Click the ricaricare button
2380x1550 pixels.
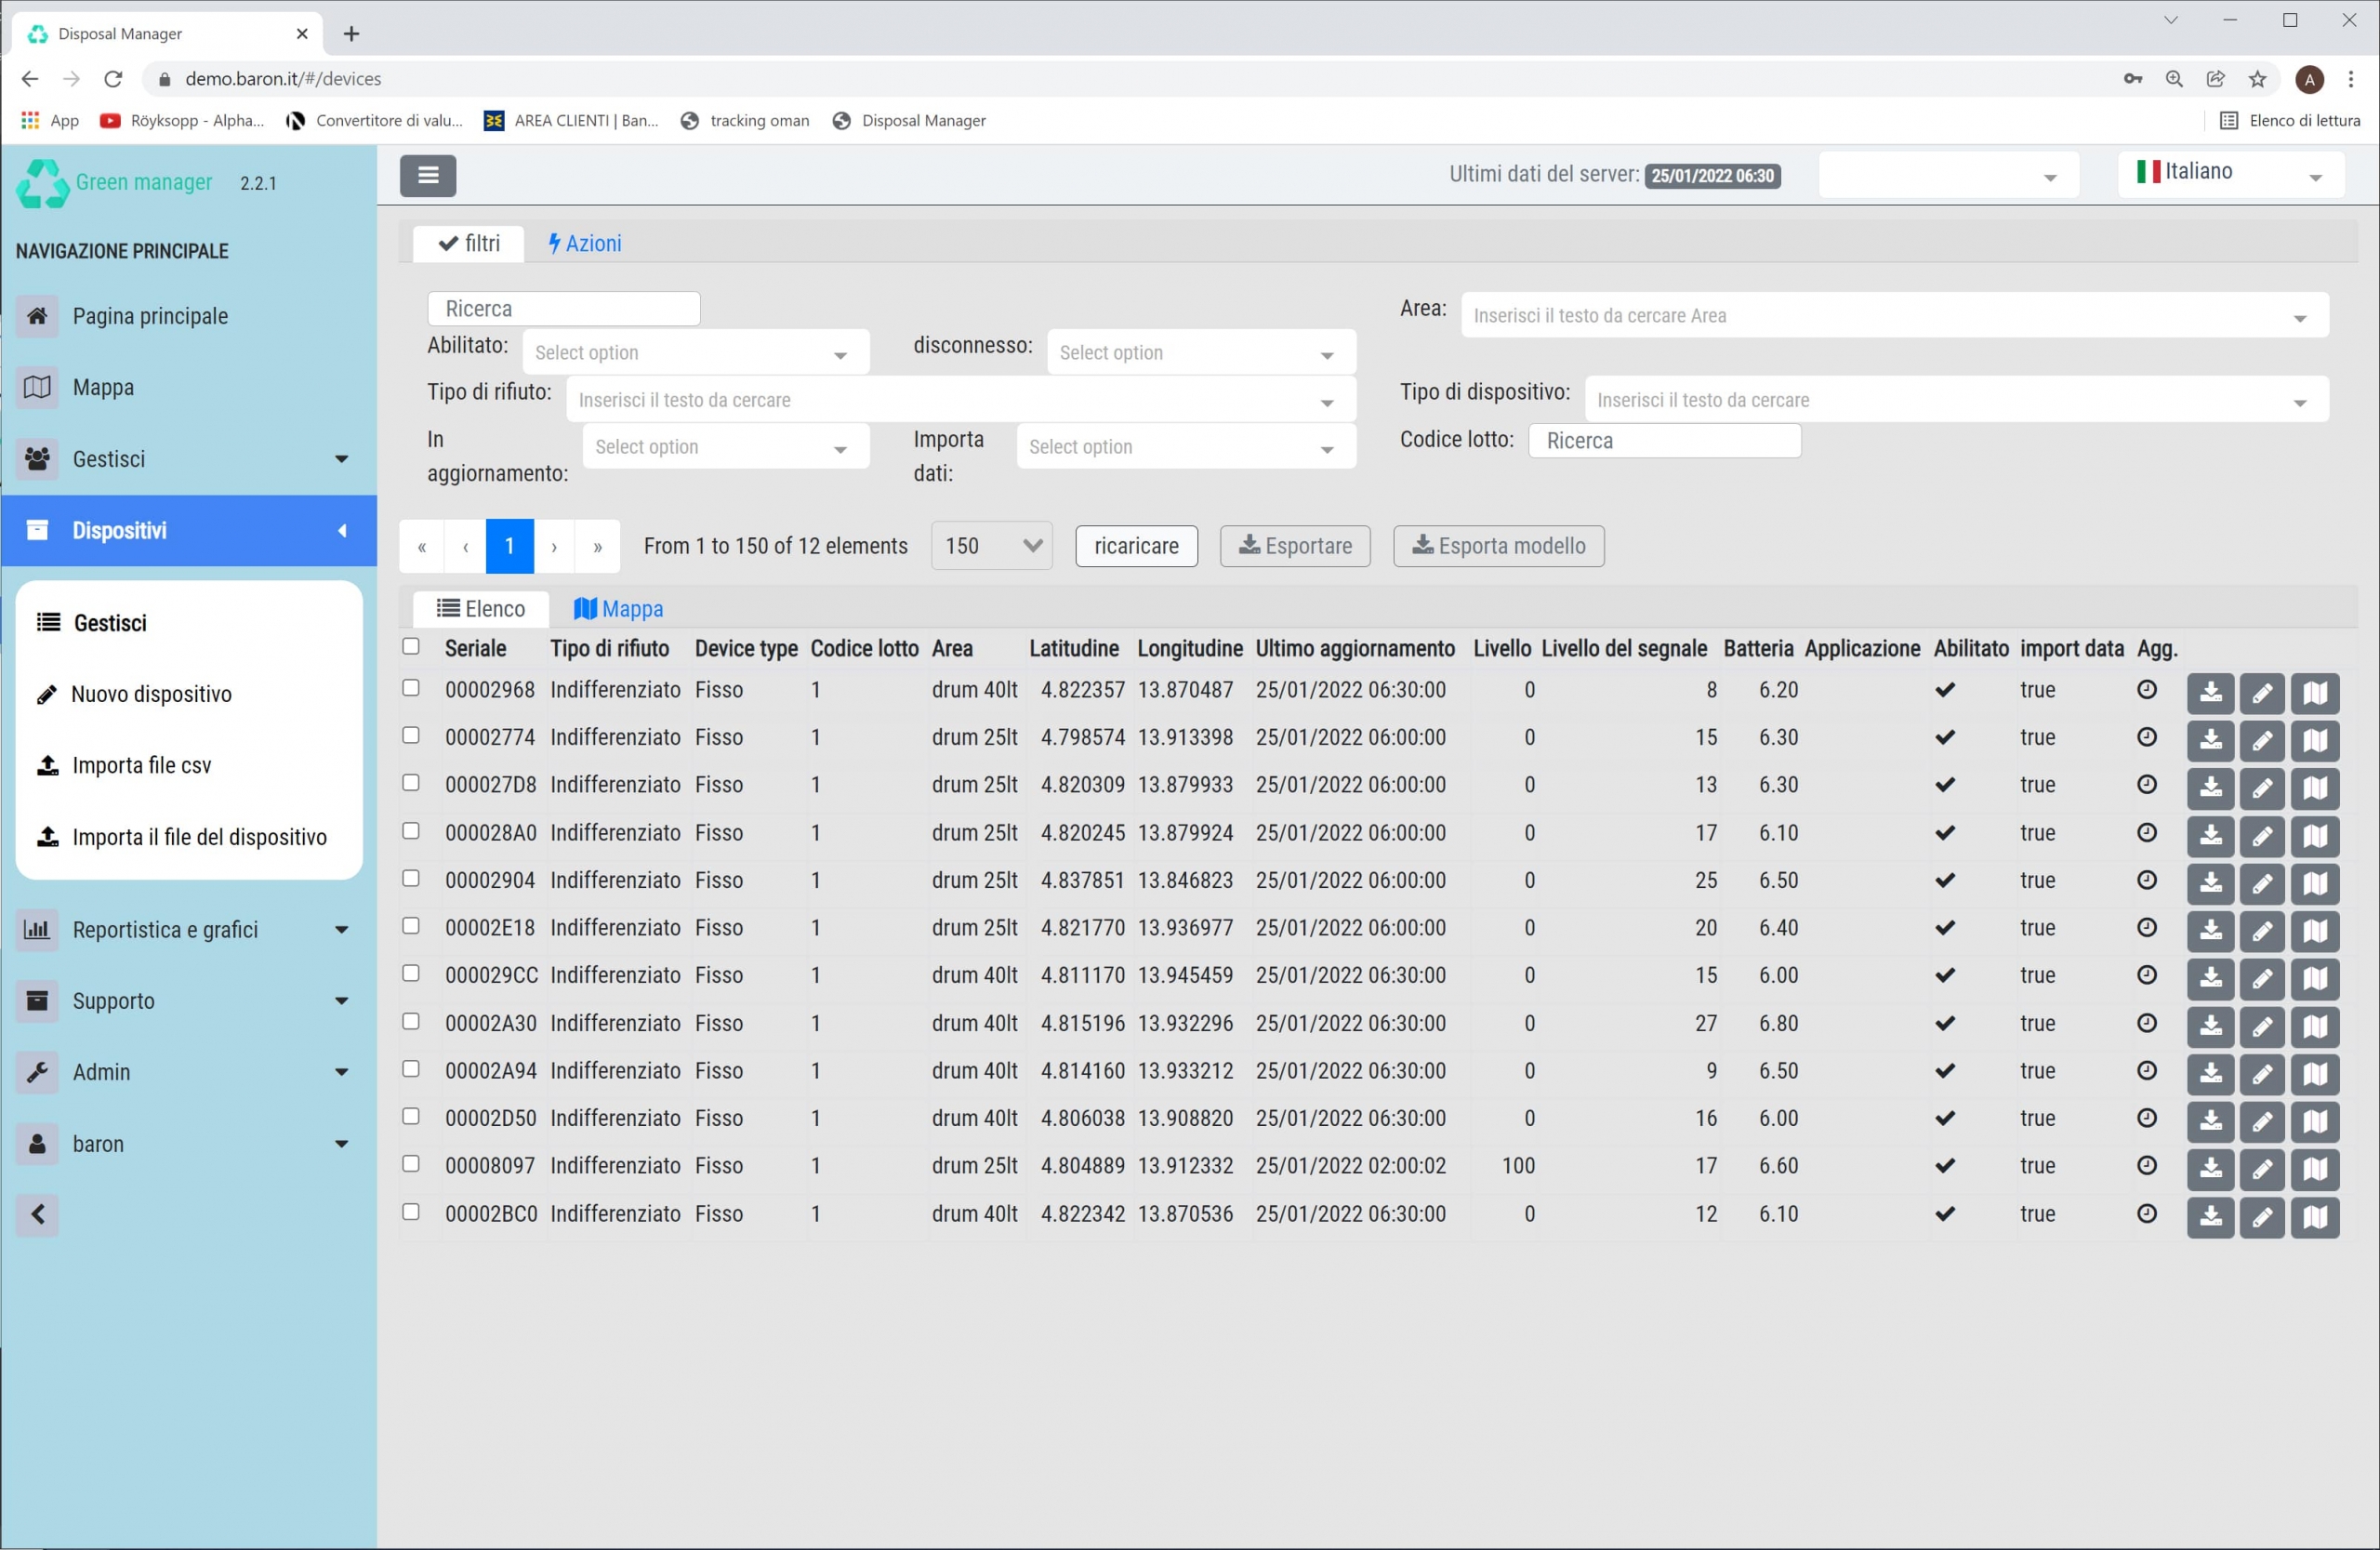(1136, 546)
